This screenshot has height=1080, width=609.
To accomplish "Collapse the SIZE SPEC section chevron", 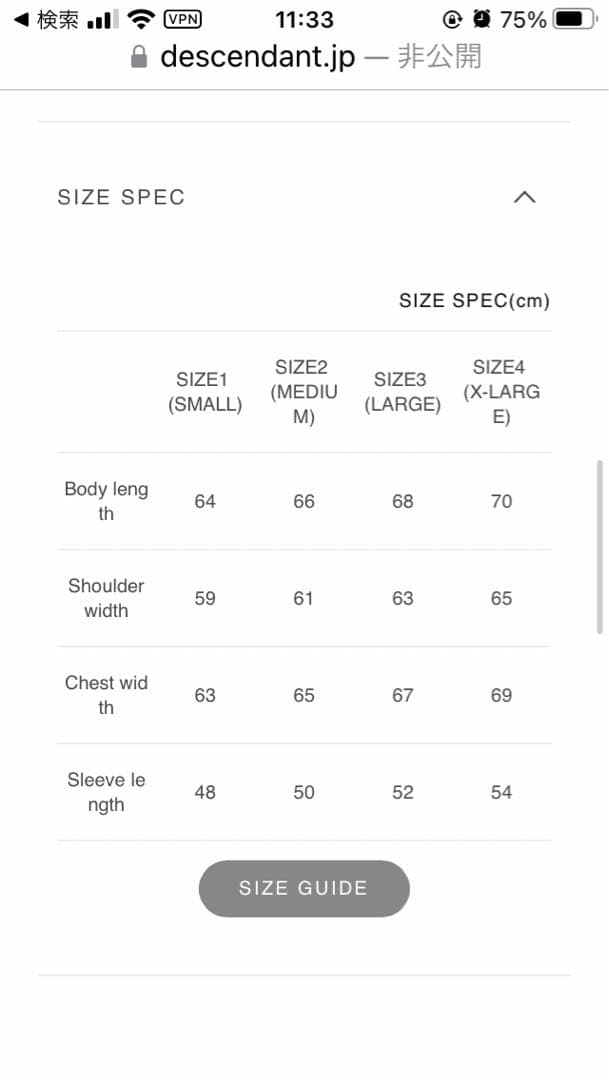I will [x=524, y=197].
